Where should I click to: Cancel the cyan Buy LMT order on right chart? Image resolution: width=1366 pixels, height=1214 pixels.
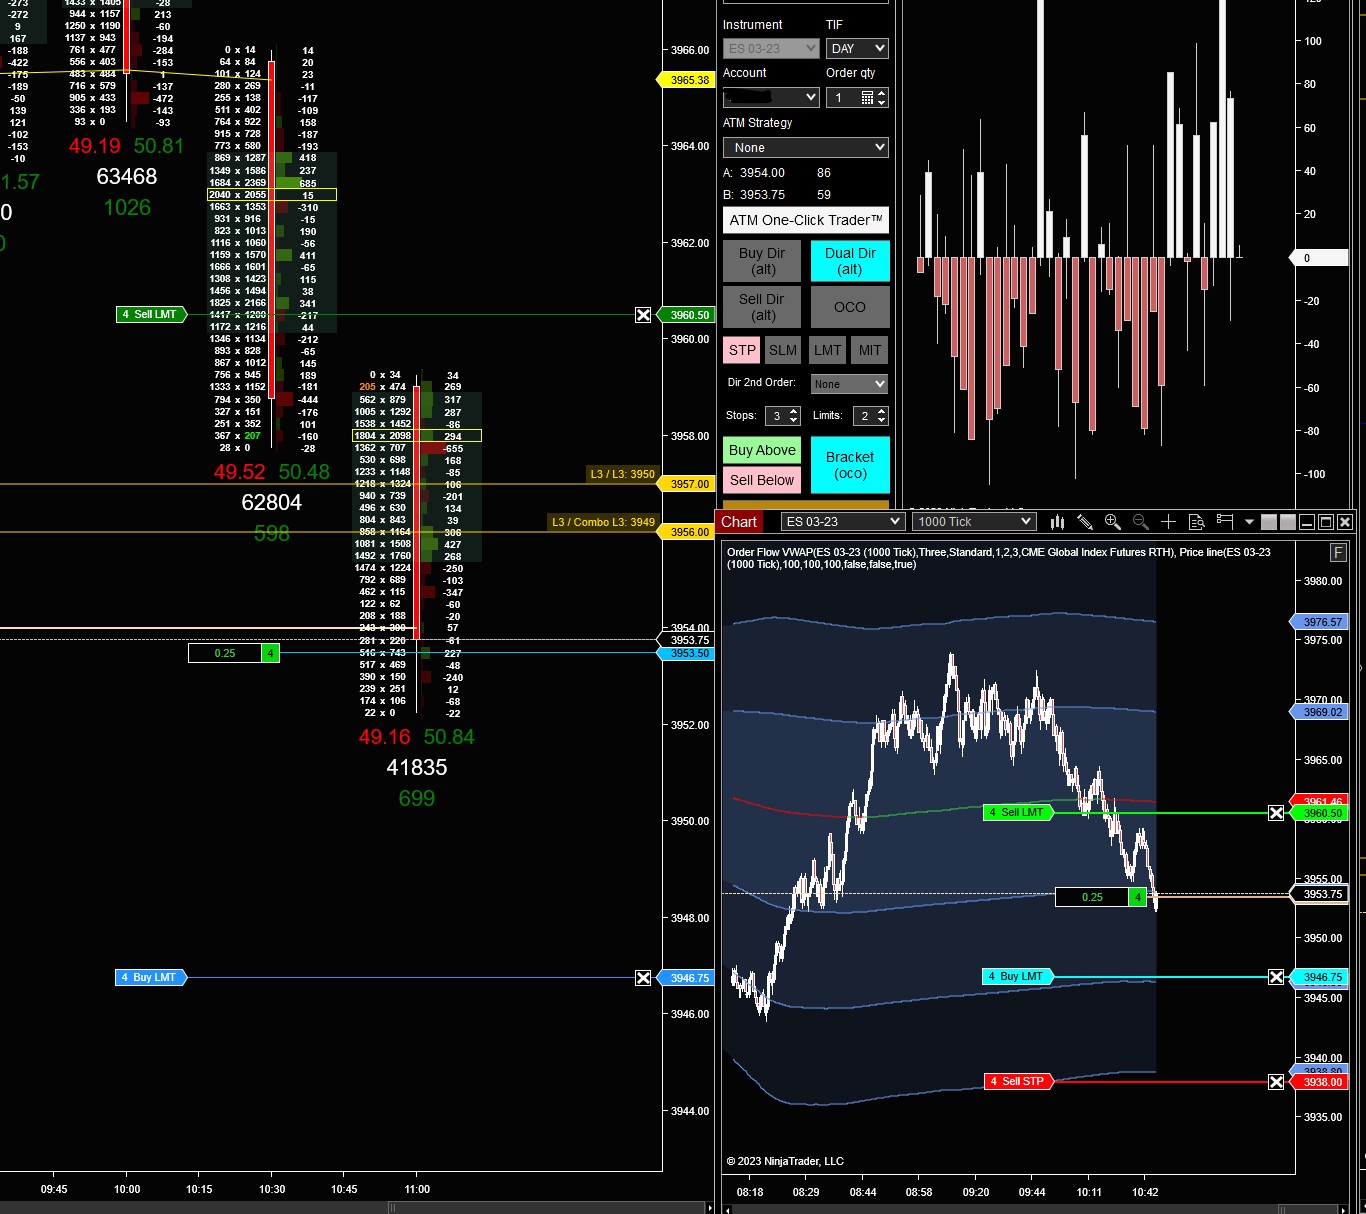point(1276,977)
